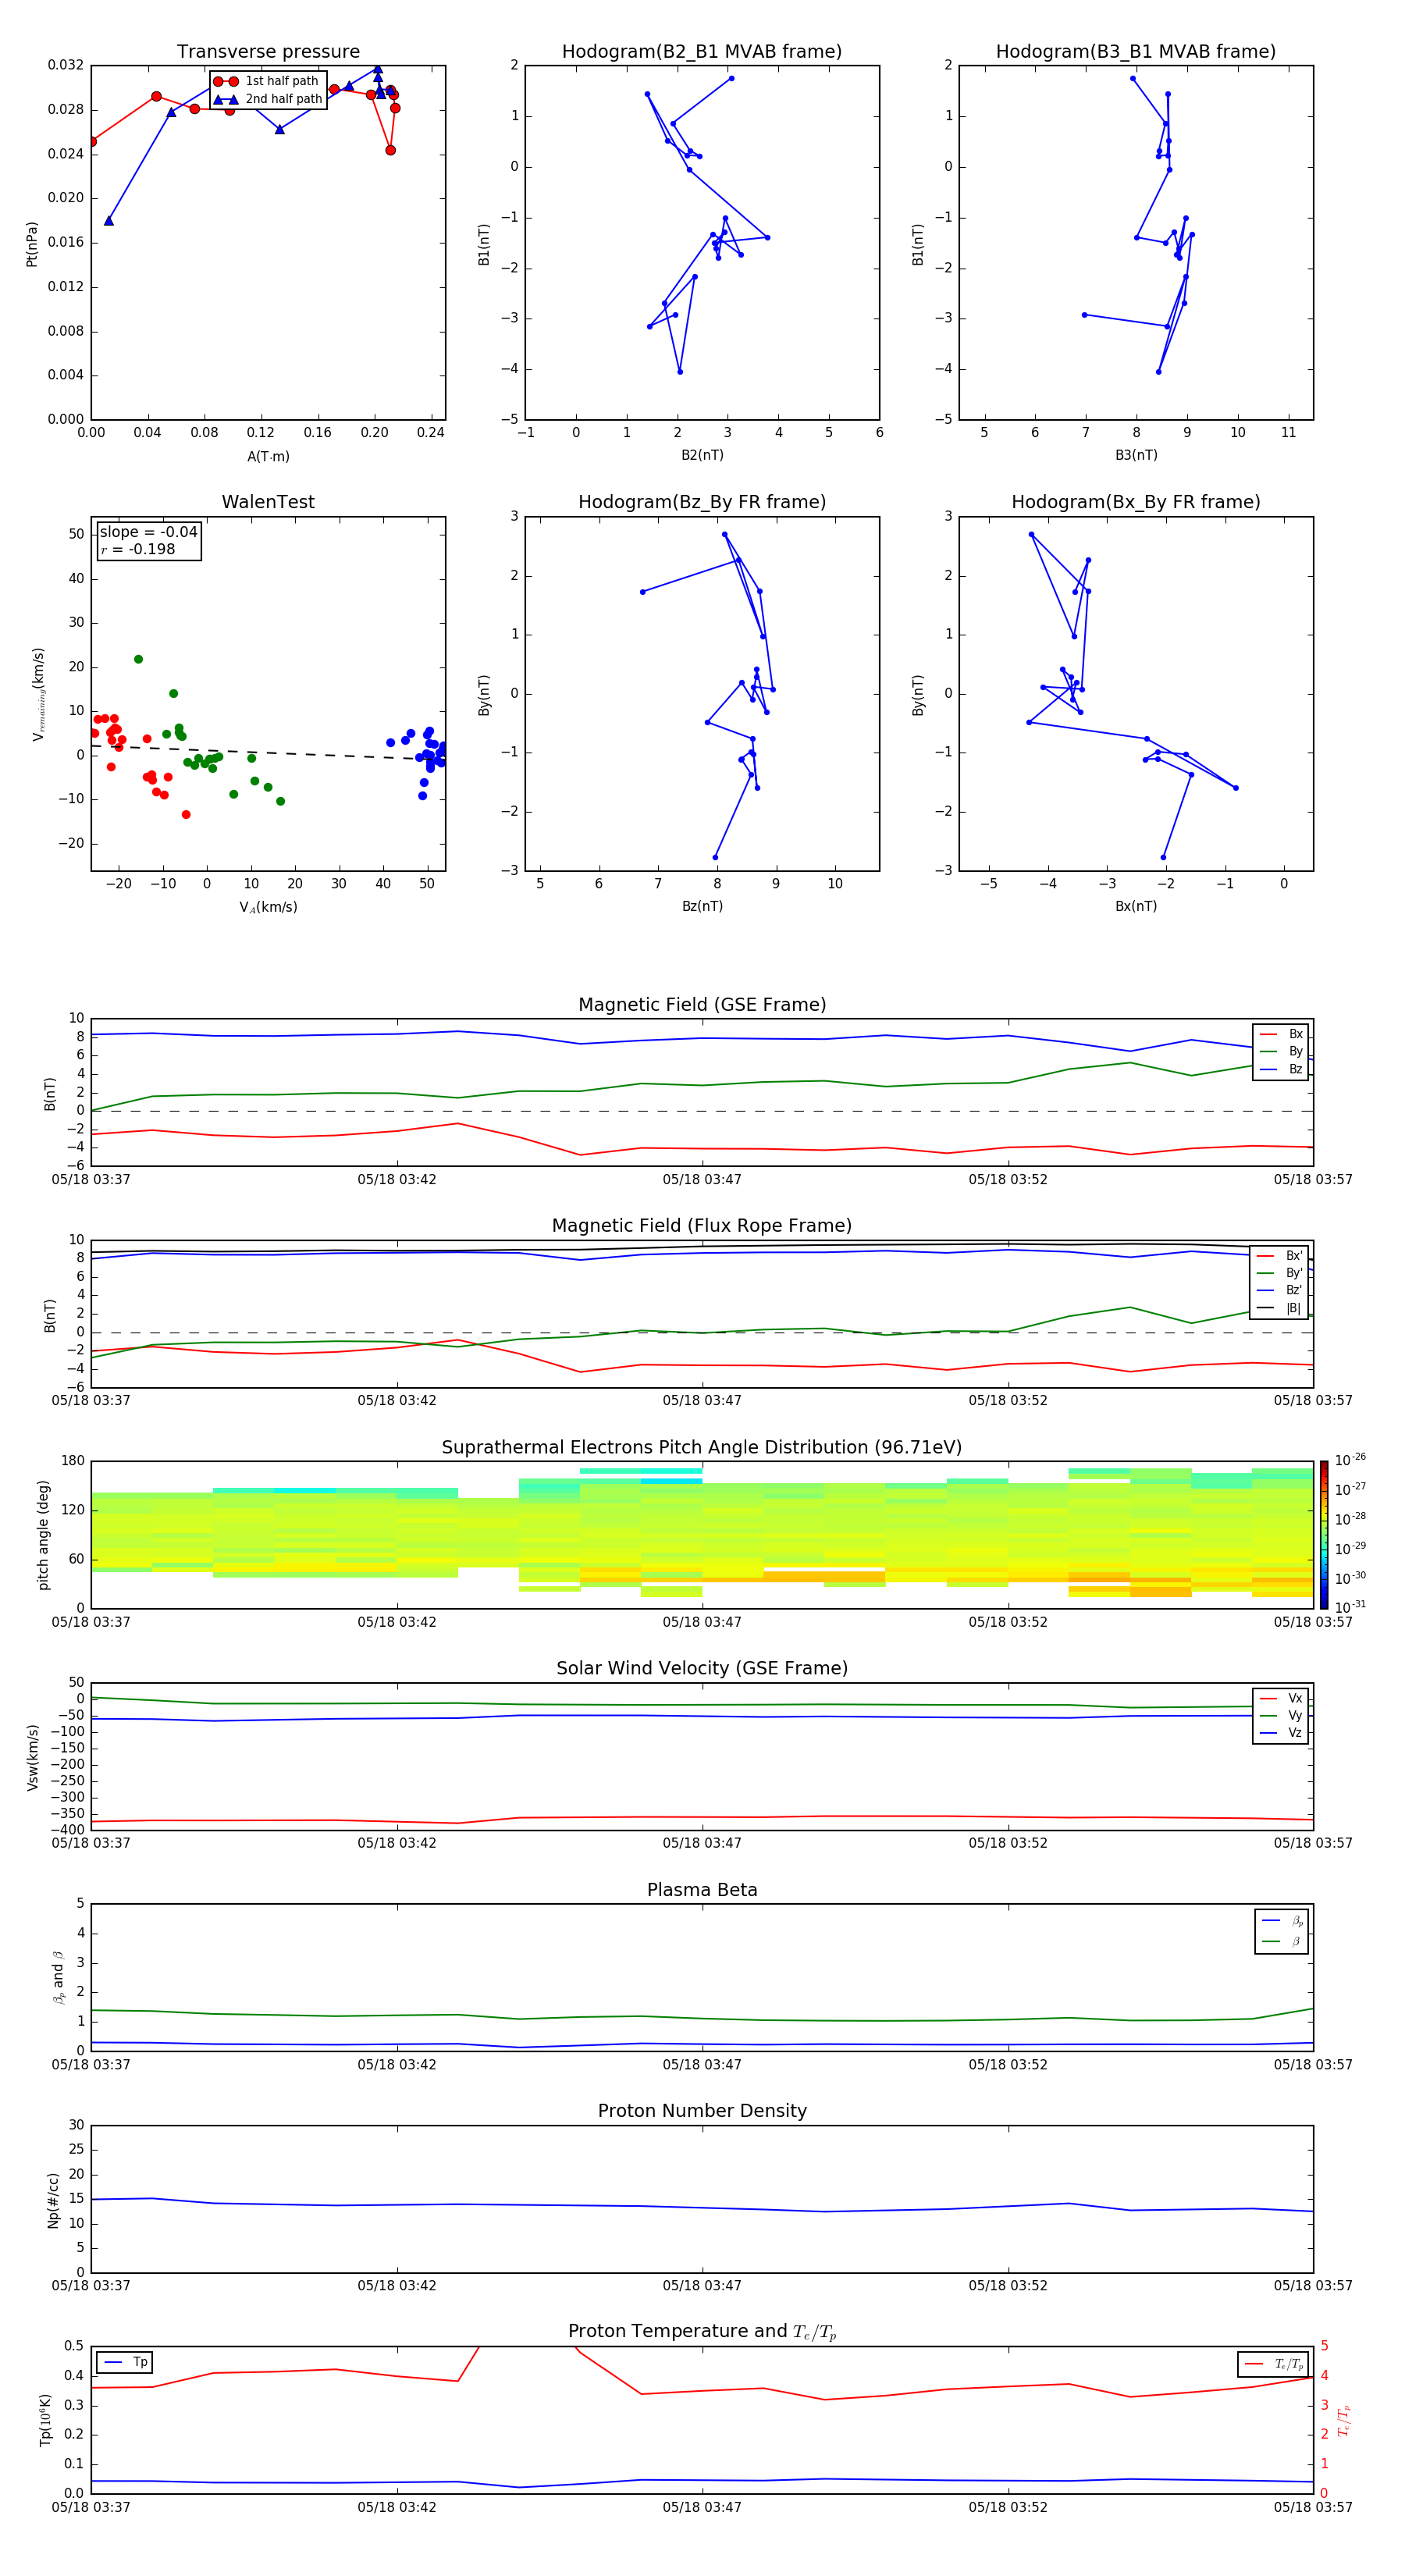Click the "Solar Wind Velocity (GSE Frame)" title

click(702, 1668)
